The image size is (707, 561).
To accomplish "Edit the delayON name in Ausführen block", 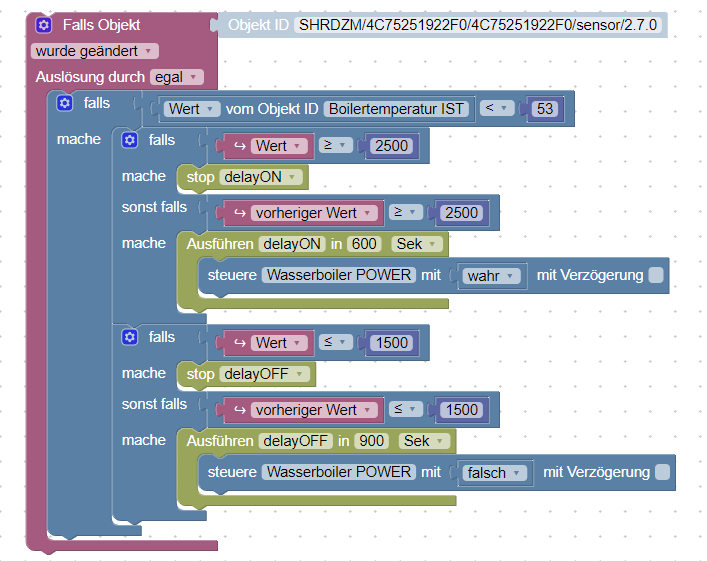I will pyautogui.click(x=292, y=244).
